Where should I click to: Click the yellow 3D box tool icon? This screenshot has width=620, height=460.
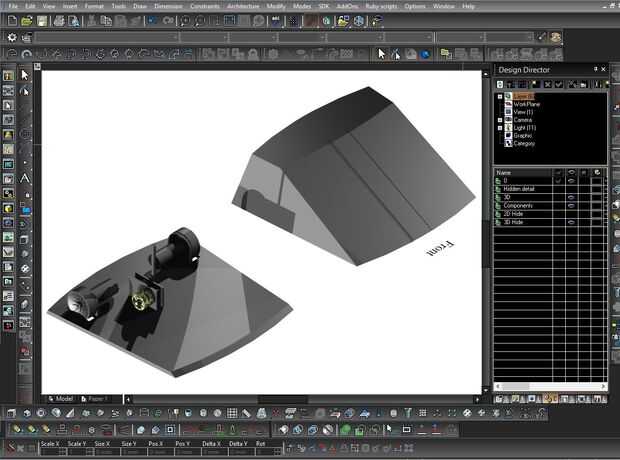point(8,208)
